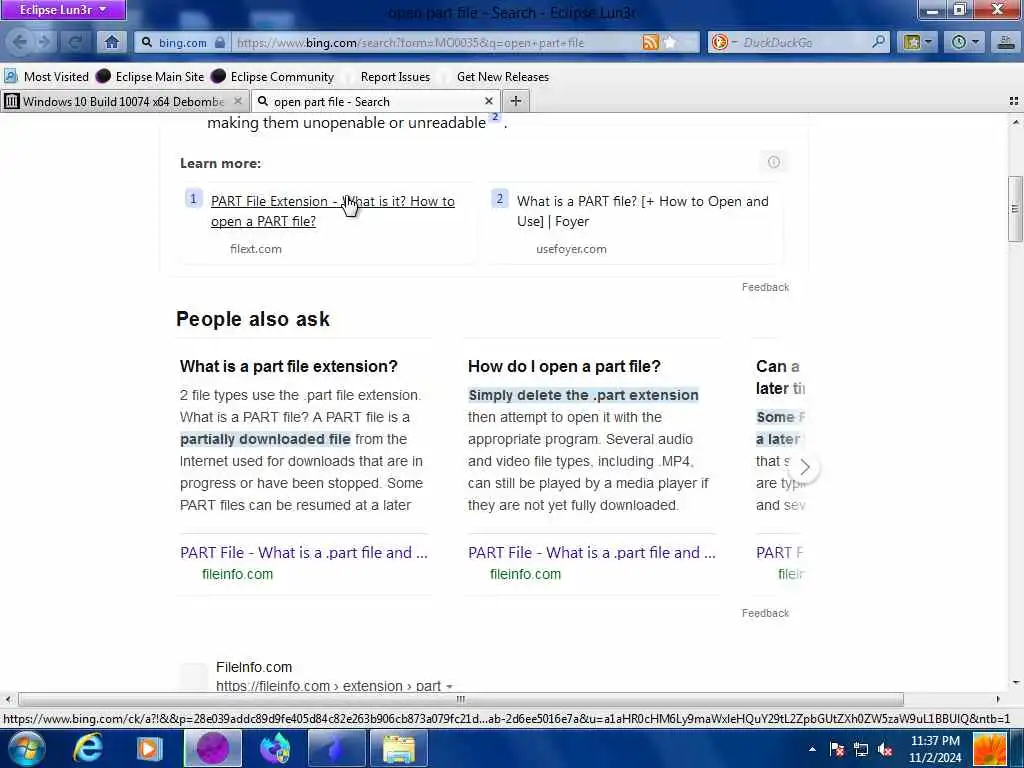This screenshot has height=768, width=1024.
Task: Go back to the previous page
Action: 20,42
